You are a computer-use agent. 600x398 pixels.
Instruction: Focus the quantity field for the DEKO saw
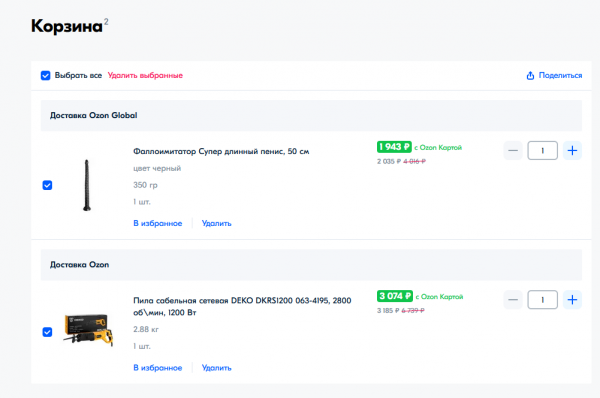tap(543, 300)
